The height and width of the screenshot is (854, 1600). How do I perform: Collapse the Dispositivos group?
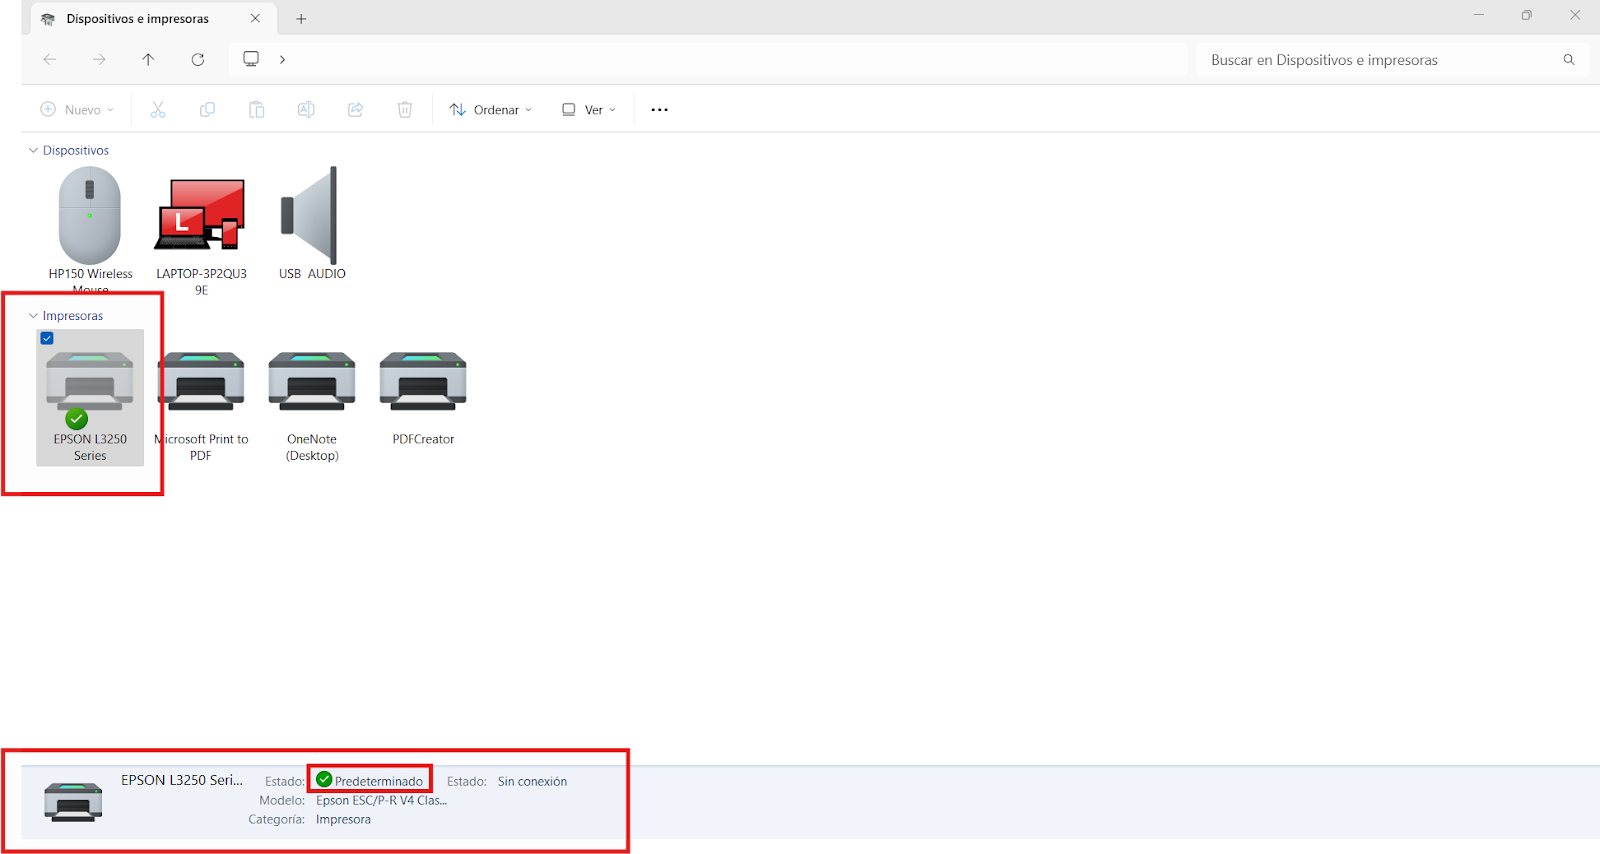pos(33,150)
